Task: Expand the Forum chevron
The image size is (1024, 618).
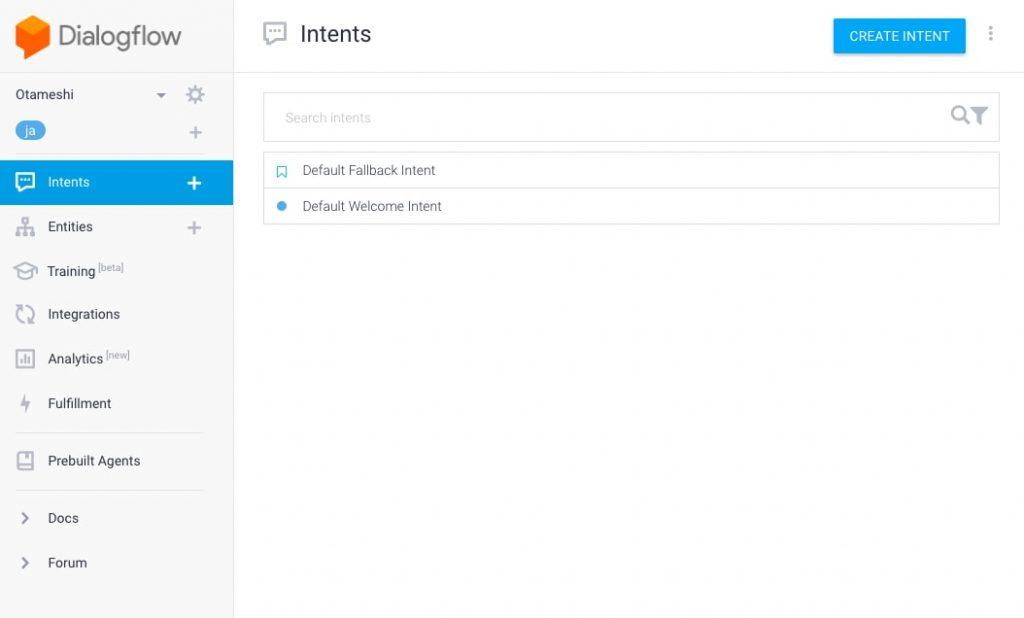Action: point(25,562)
